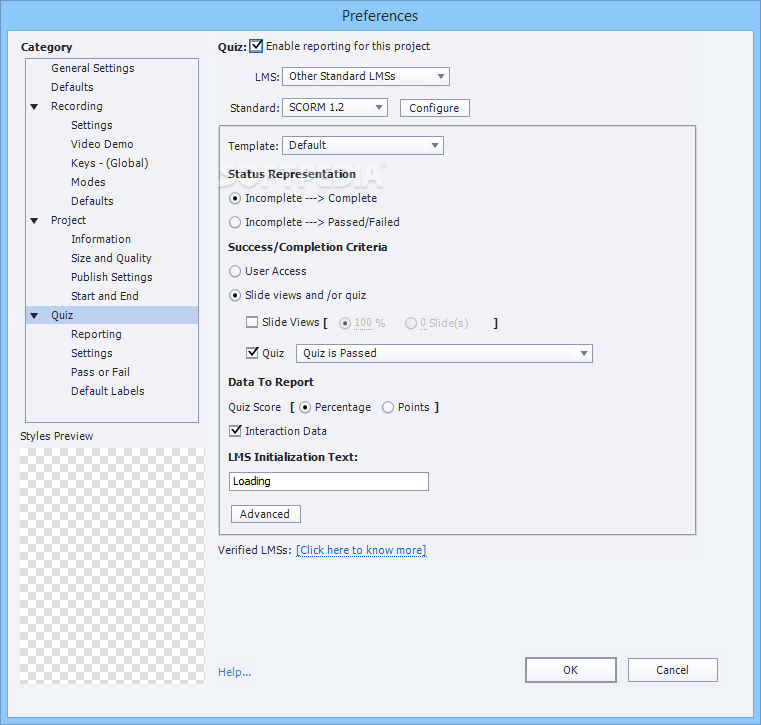The width and height of the screenshot is (761, 725).
Task: Open Modes under Recording
Action: click(88, 182)
